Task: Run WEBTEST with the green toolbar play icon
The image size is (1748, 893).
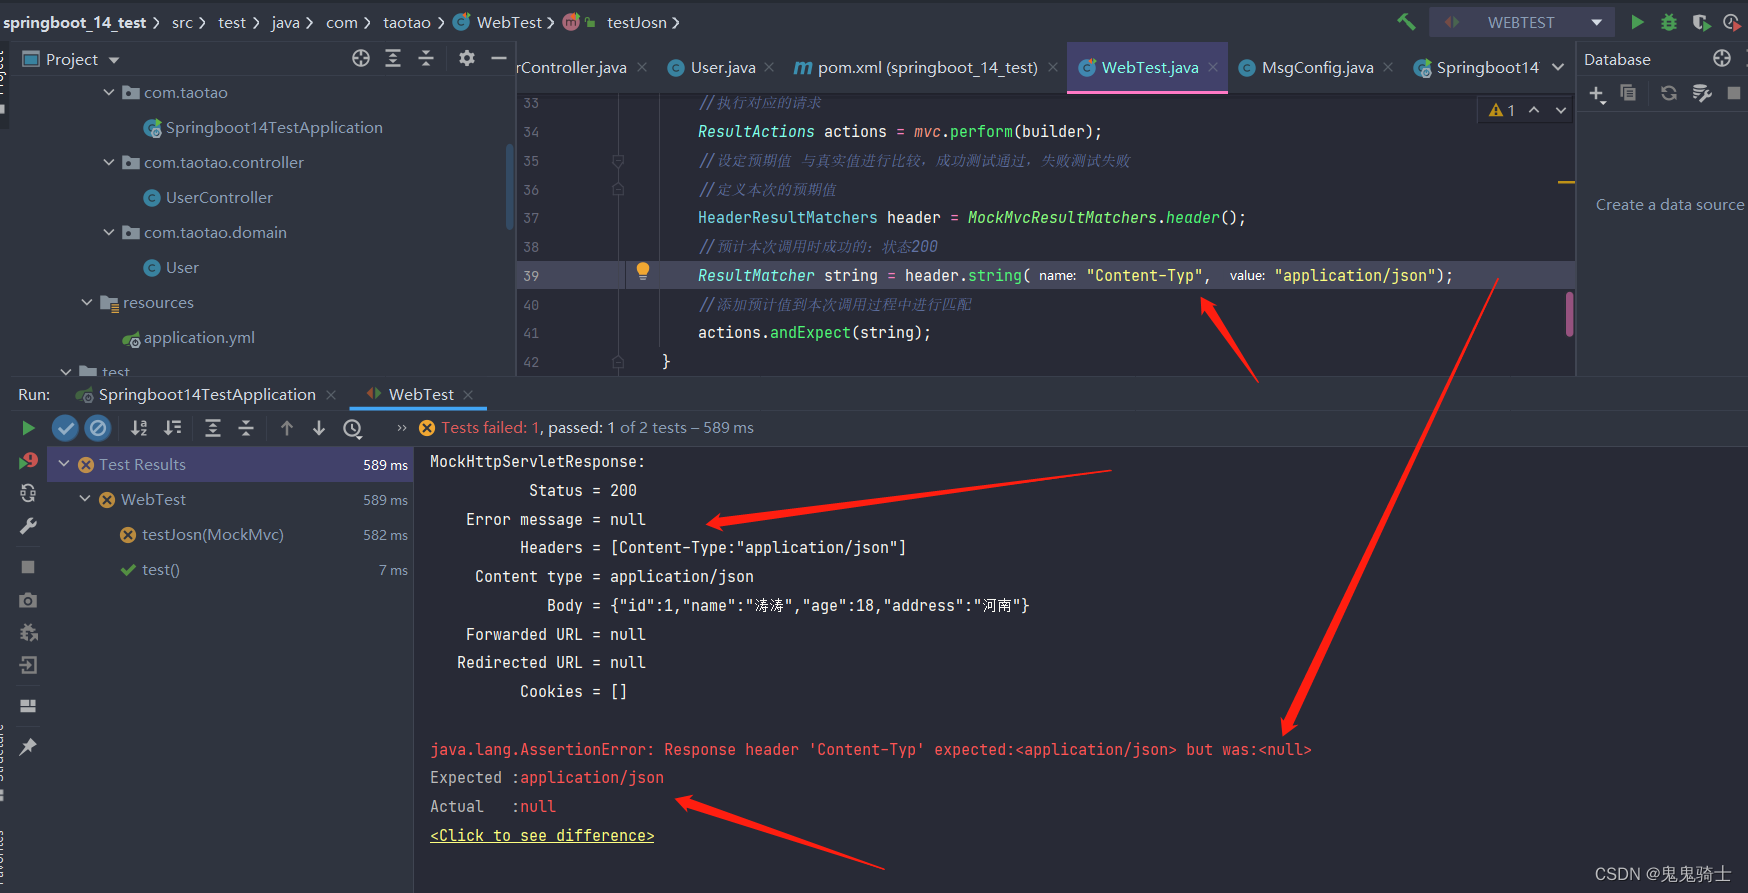Action: click(1637, 22)
